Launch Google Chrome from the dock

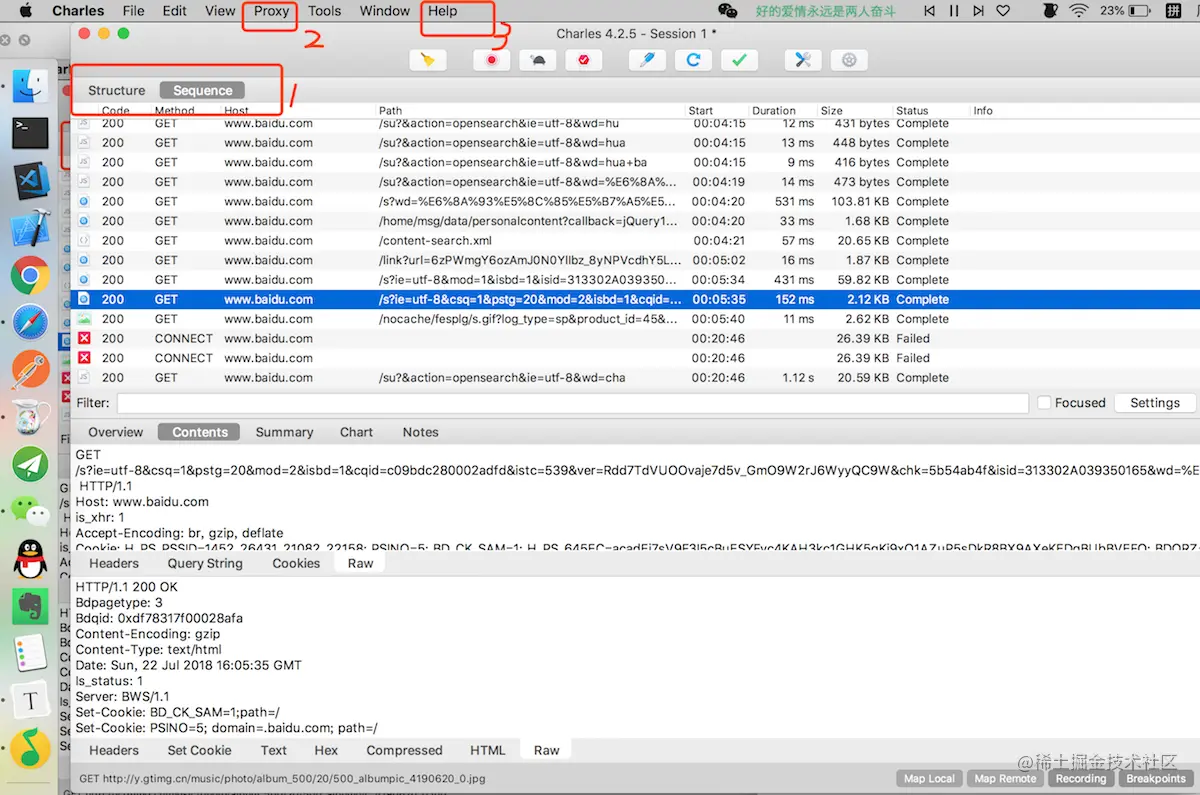(31, 274)
